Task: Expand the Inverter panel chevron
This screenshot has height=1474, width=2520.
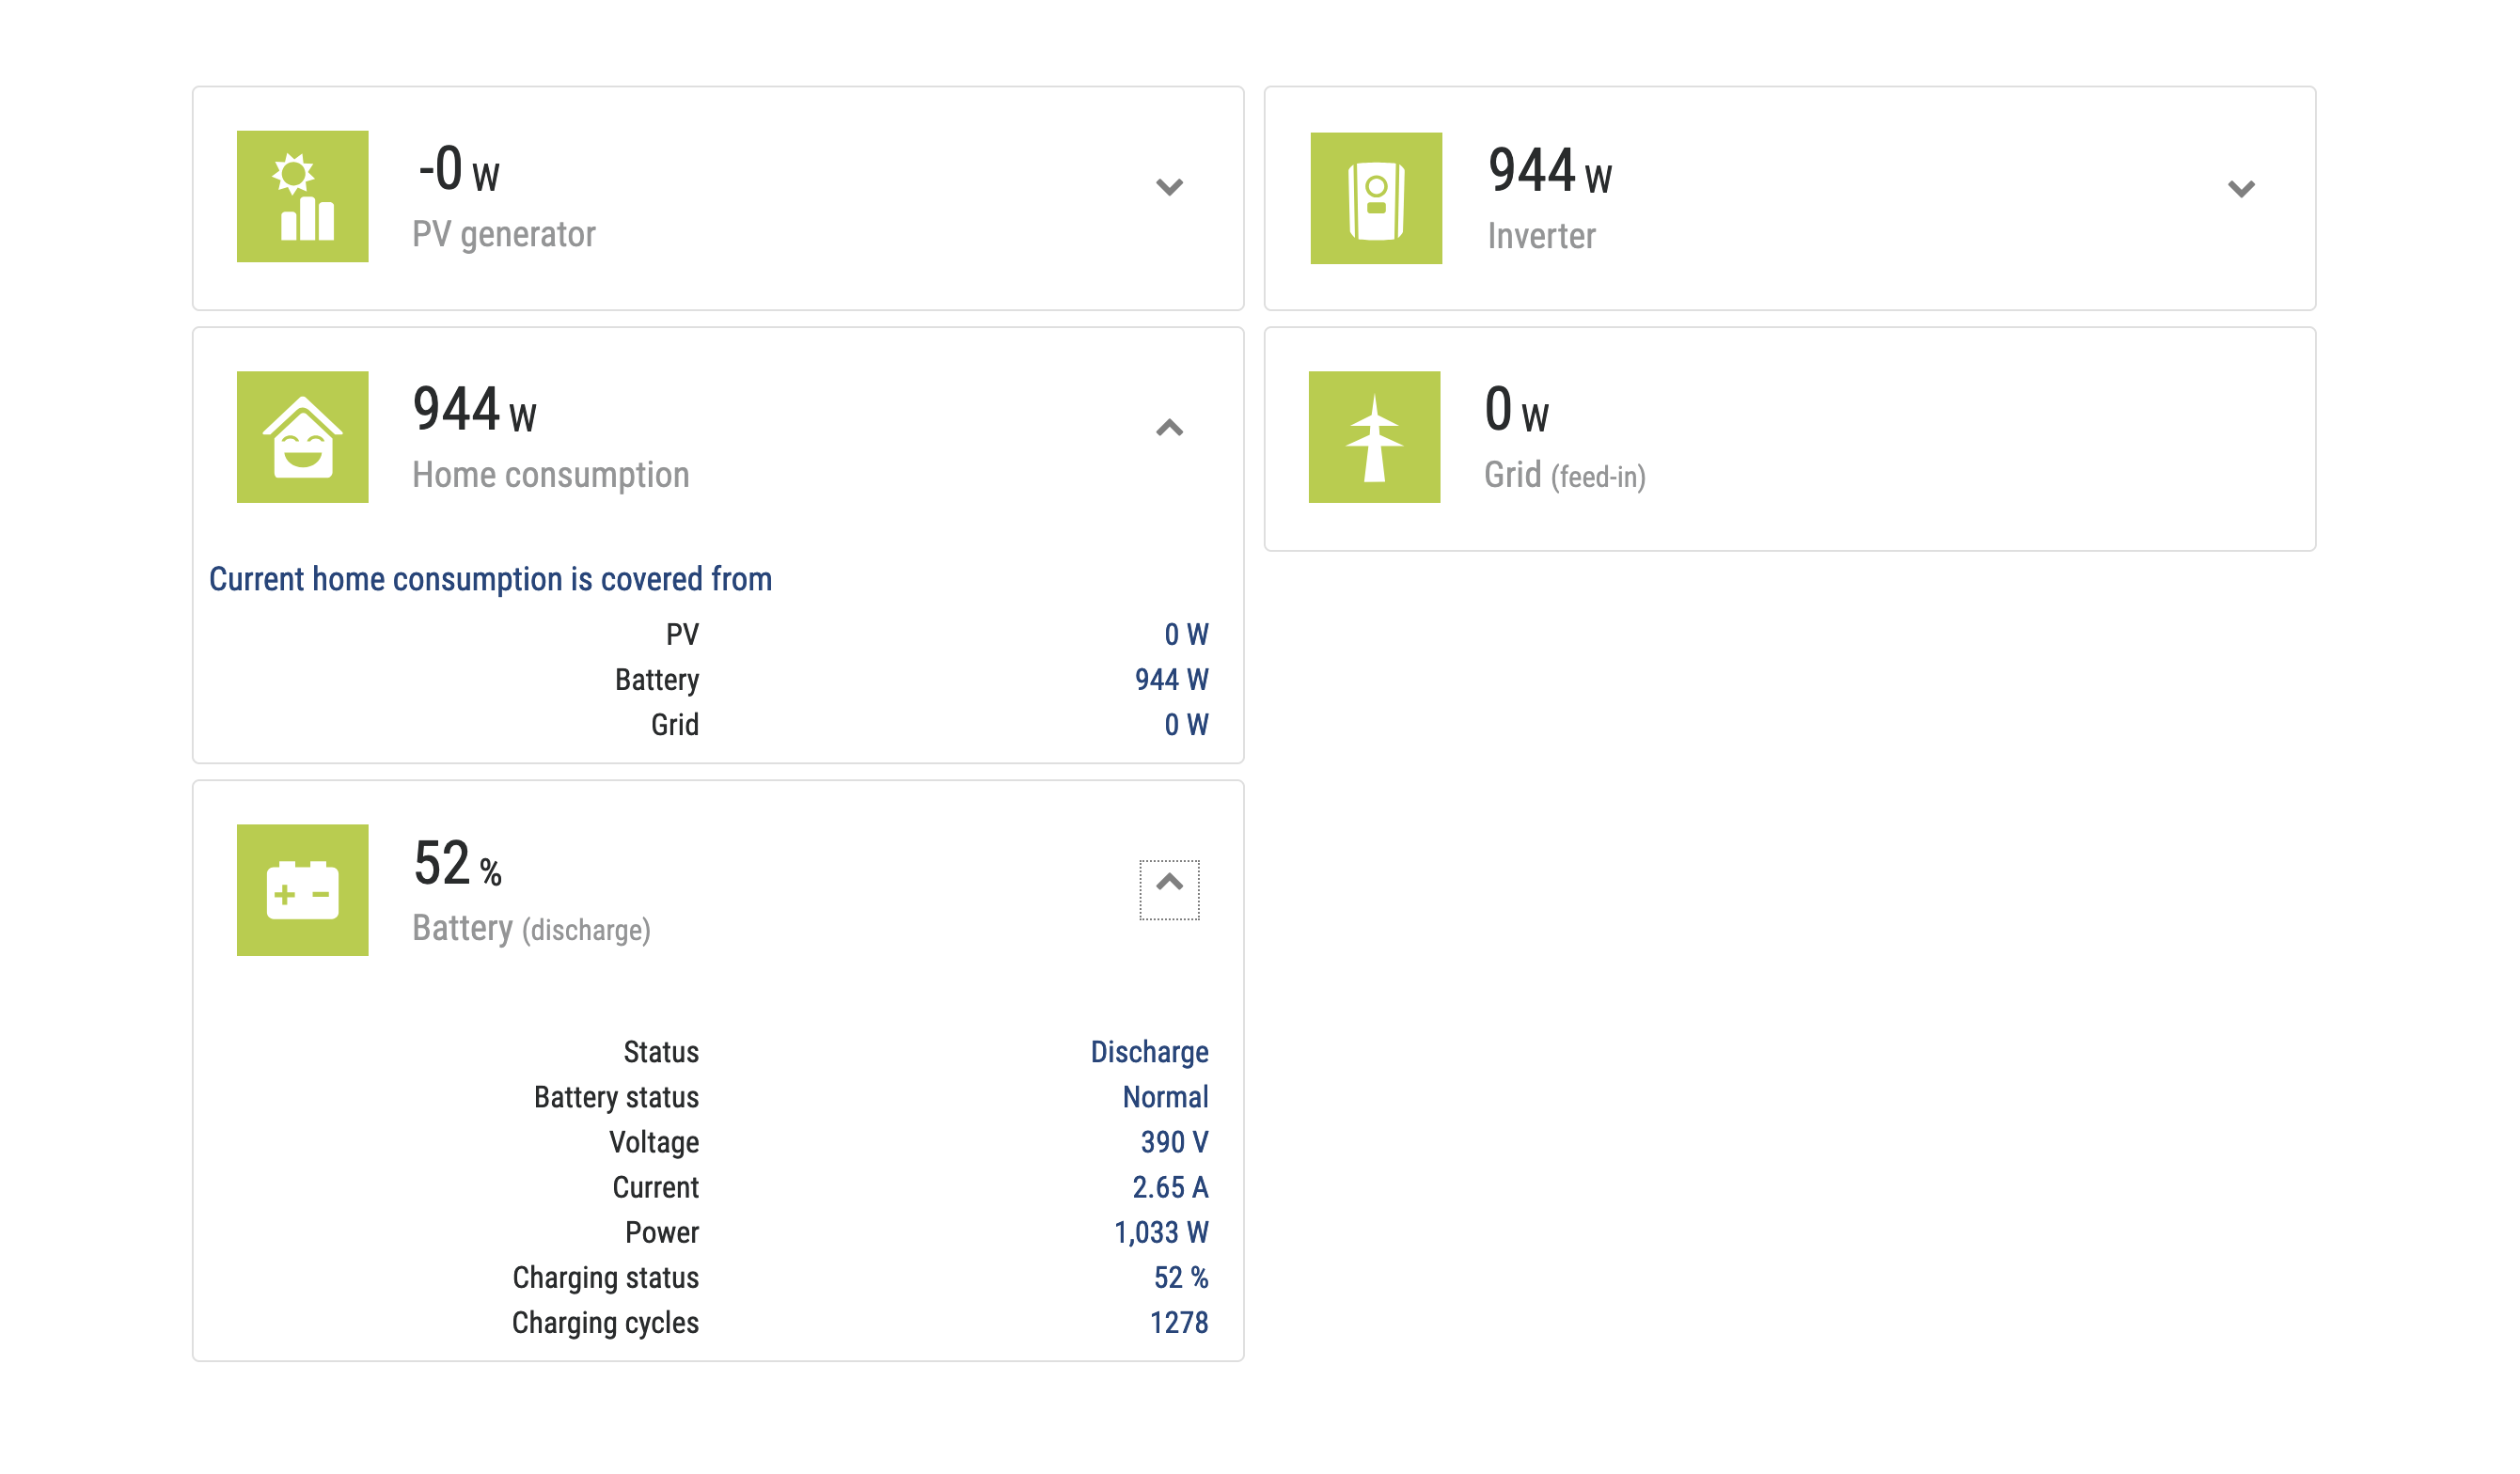Action: (2240, 189)
